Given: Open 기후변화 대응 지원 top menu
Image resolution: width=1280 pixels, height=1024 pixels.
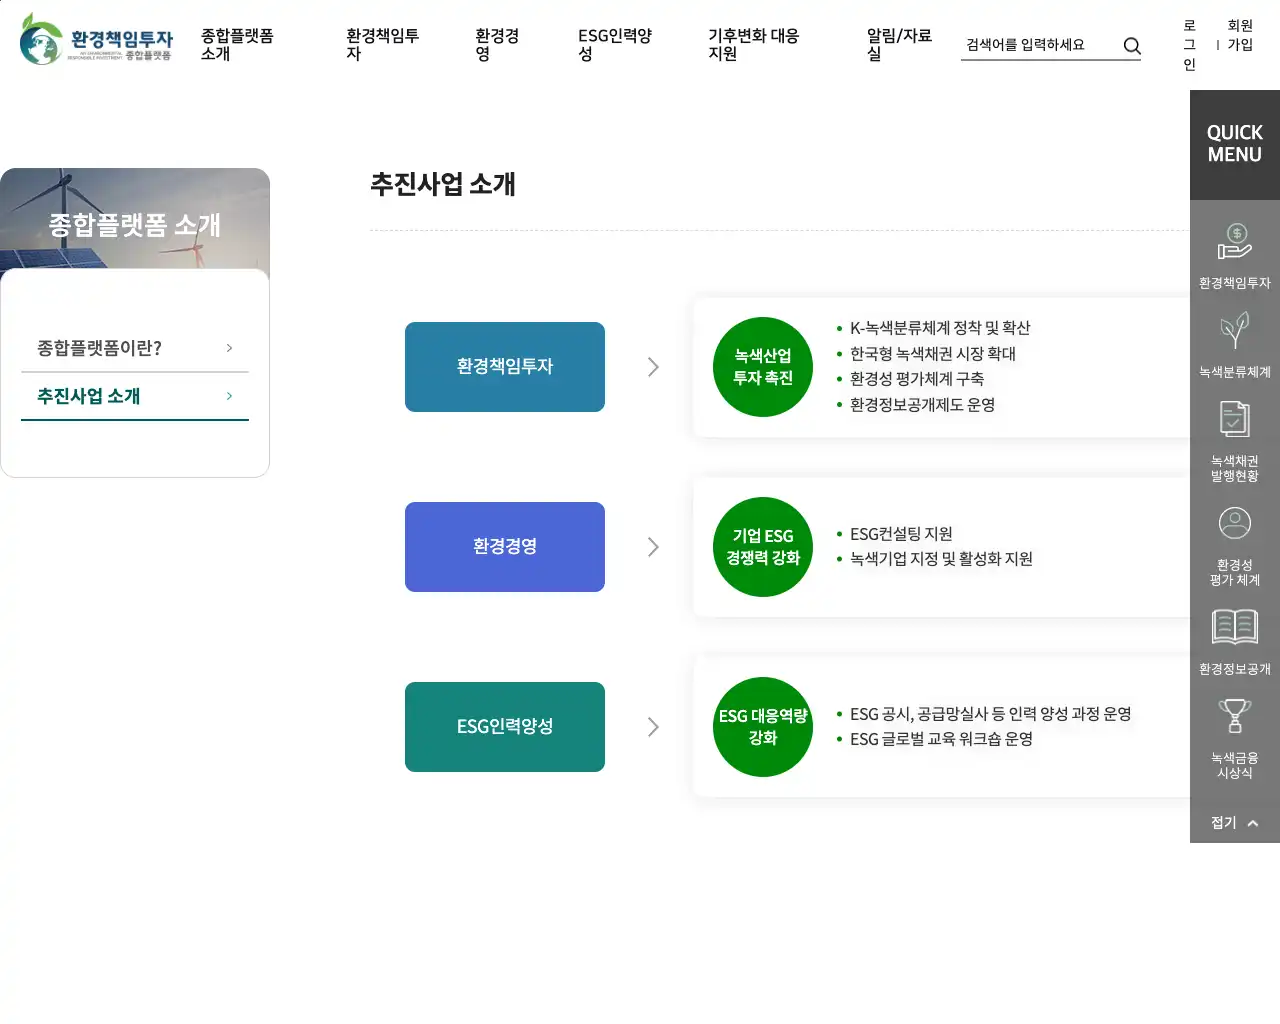Looking at the screenshot, I should (x=753, y=45).
